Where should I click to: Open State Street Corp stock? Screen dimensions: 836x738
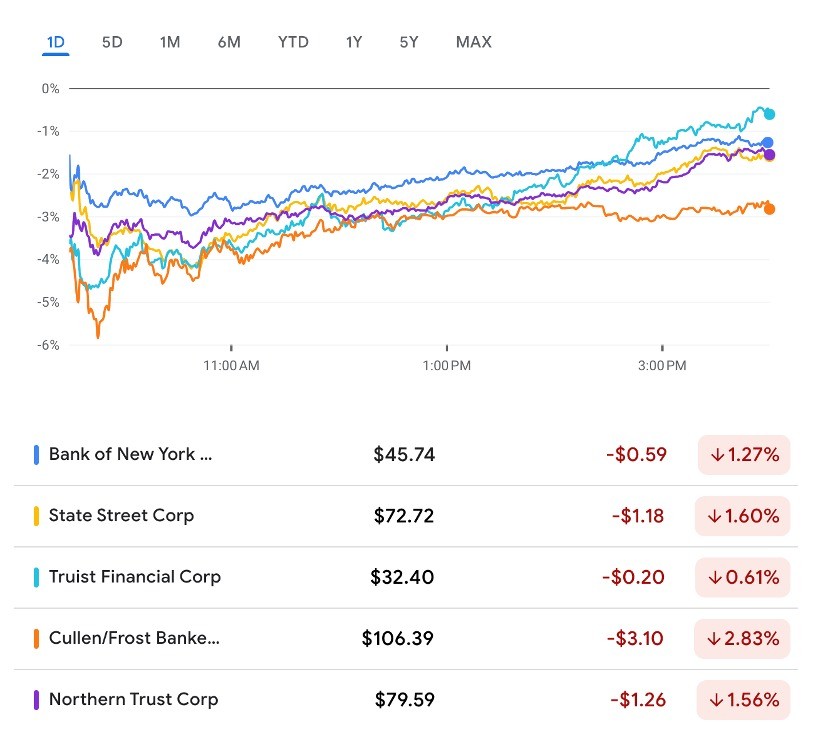pos(121,515)
